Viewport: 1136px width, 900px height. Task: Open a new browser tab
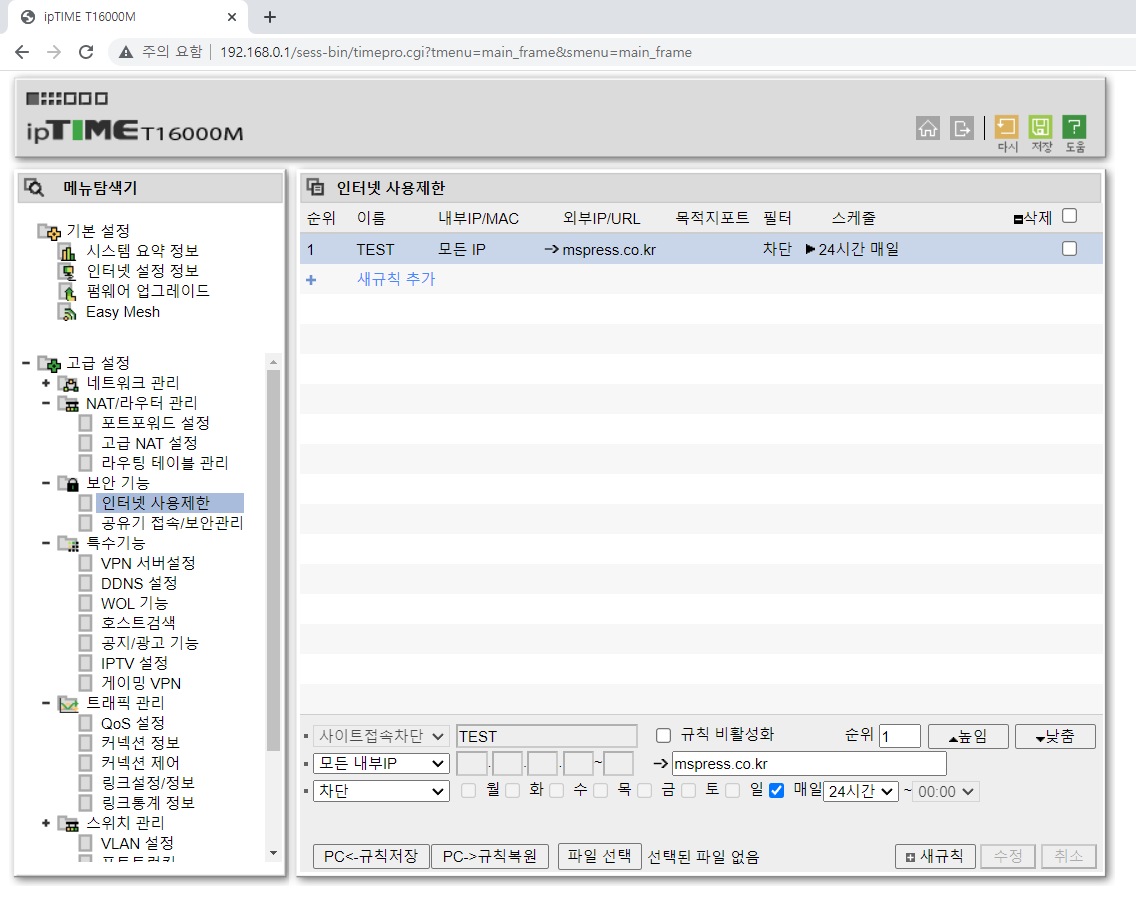(x=270, y=17)
